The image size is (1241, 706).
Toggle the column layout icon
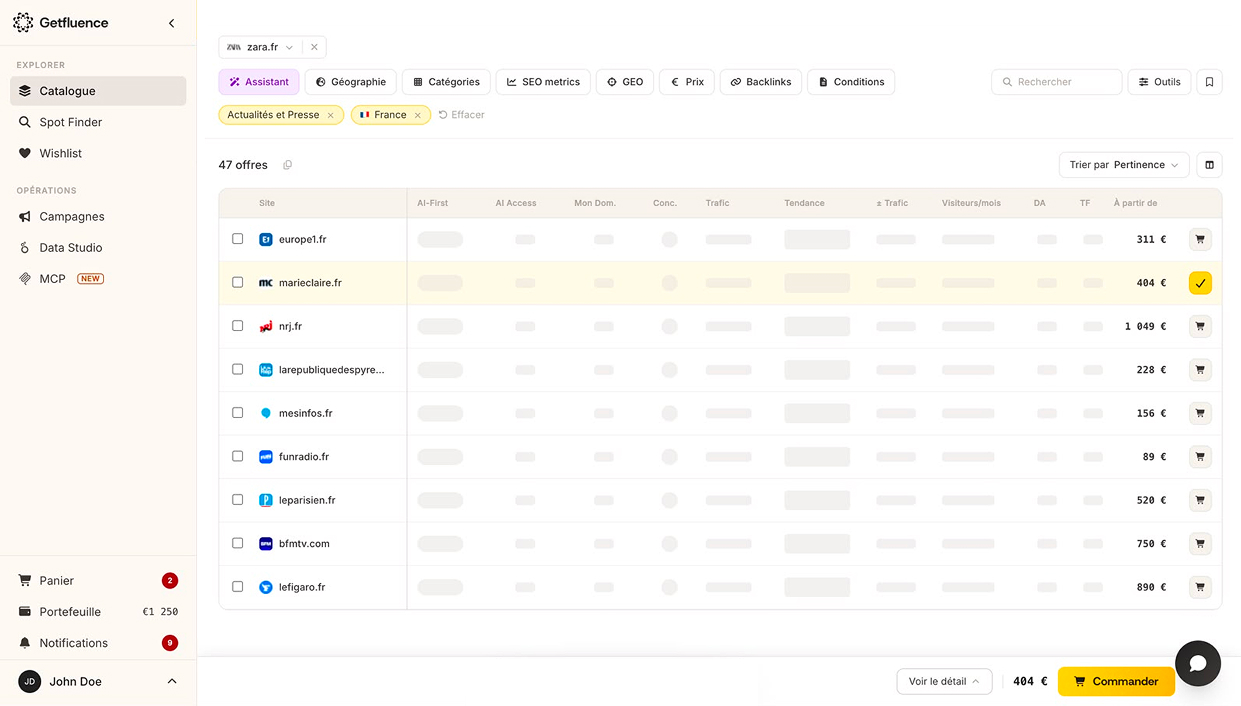click(1209, 165)
